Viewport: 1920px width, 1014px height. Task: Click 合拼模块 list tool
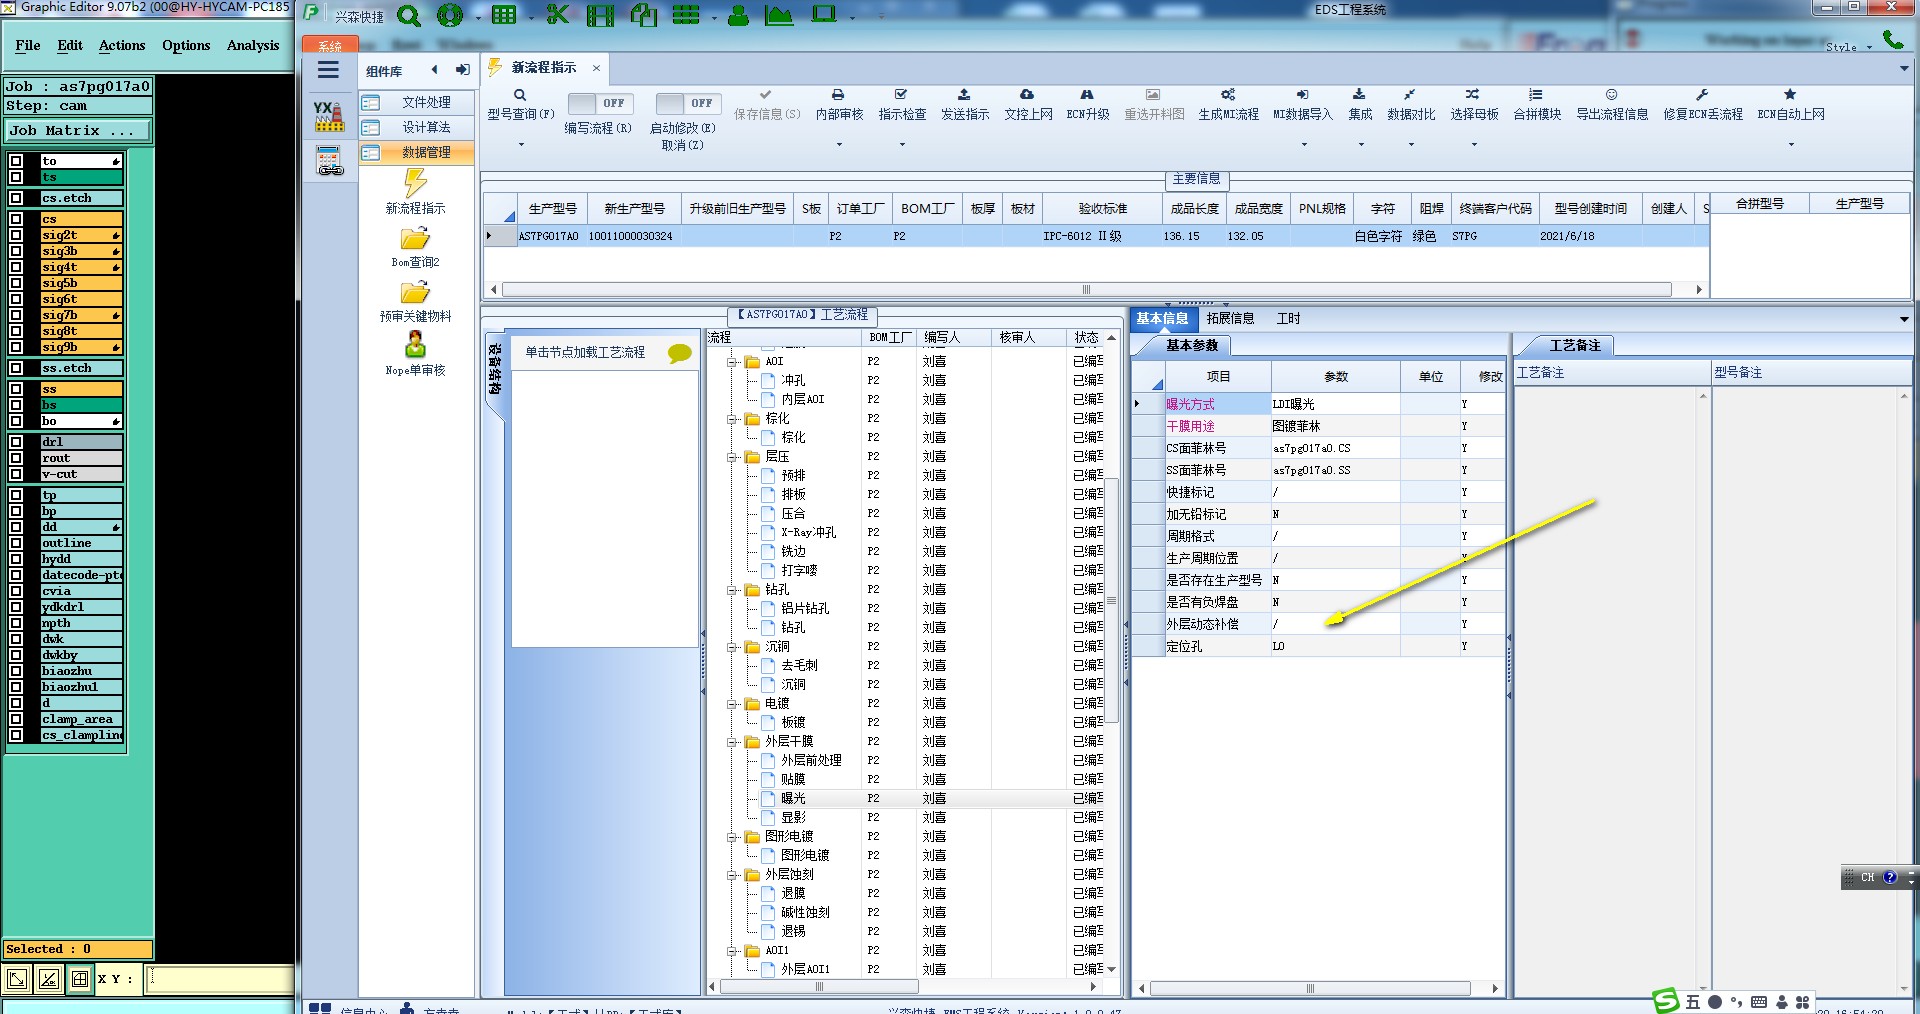(x=1537, y=104)
